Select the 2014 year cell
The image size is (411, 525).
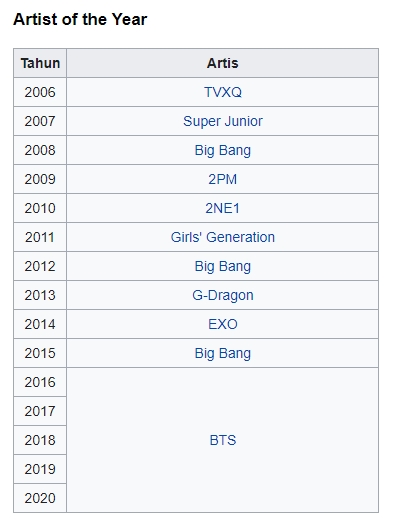pos(40,324)
